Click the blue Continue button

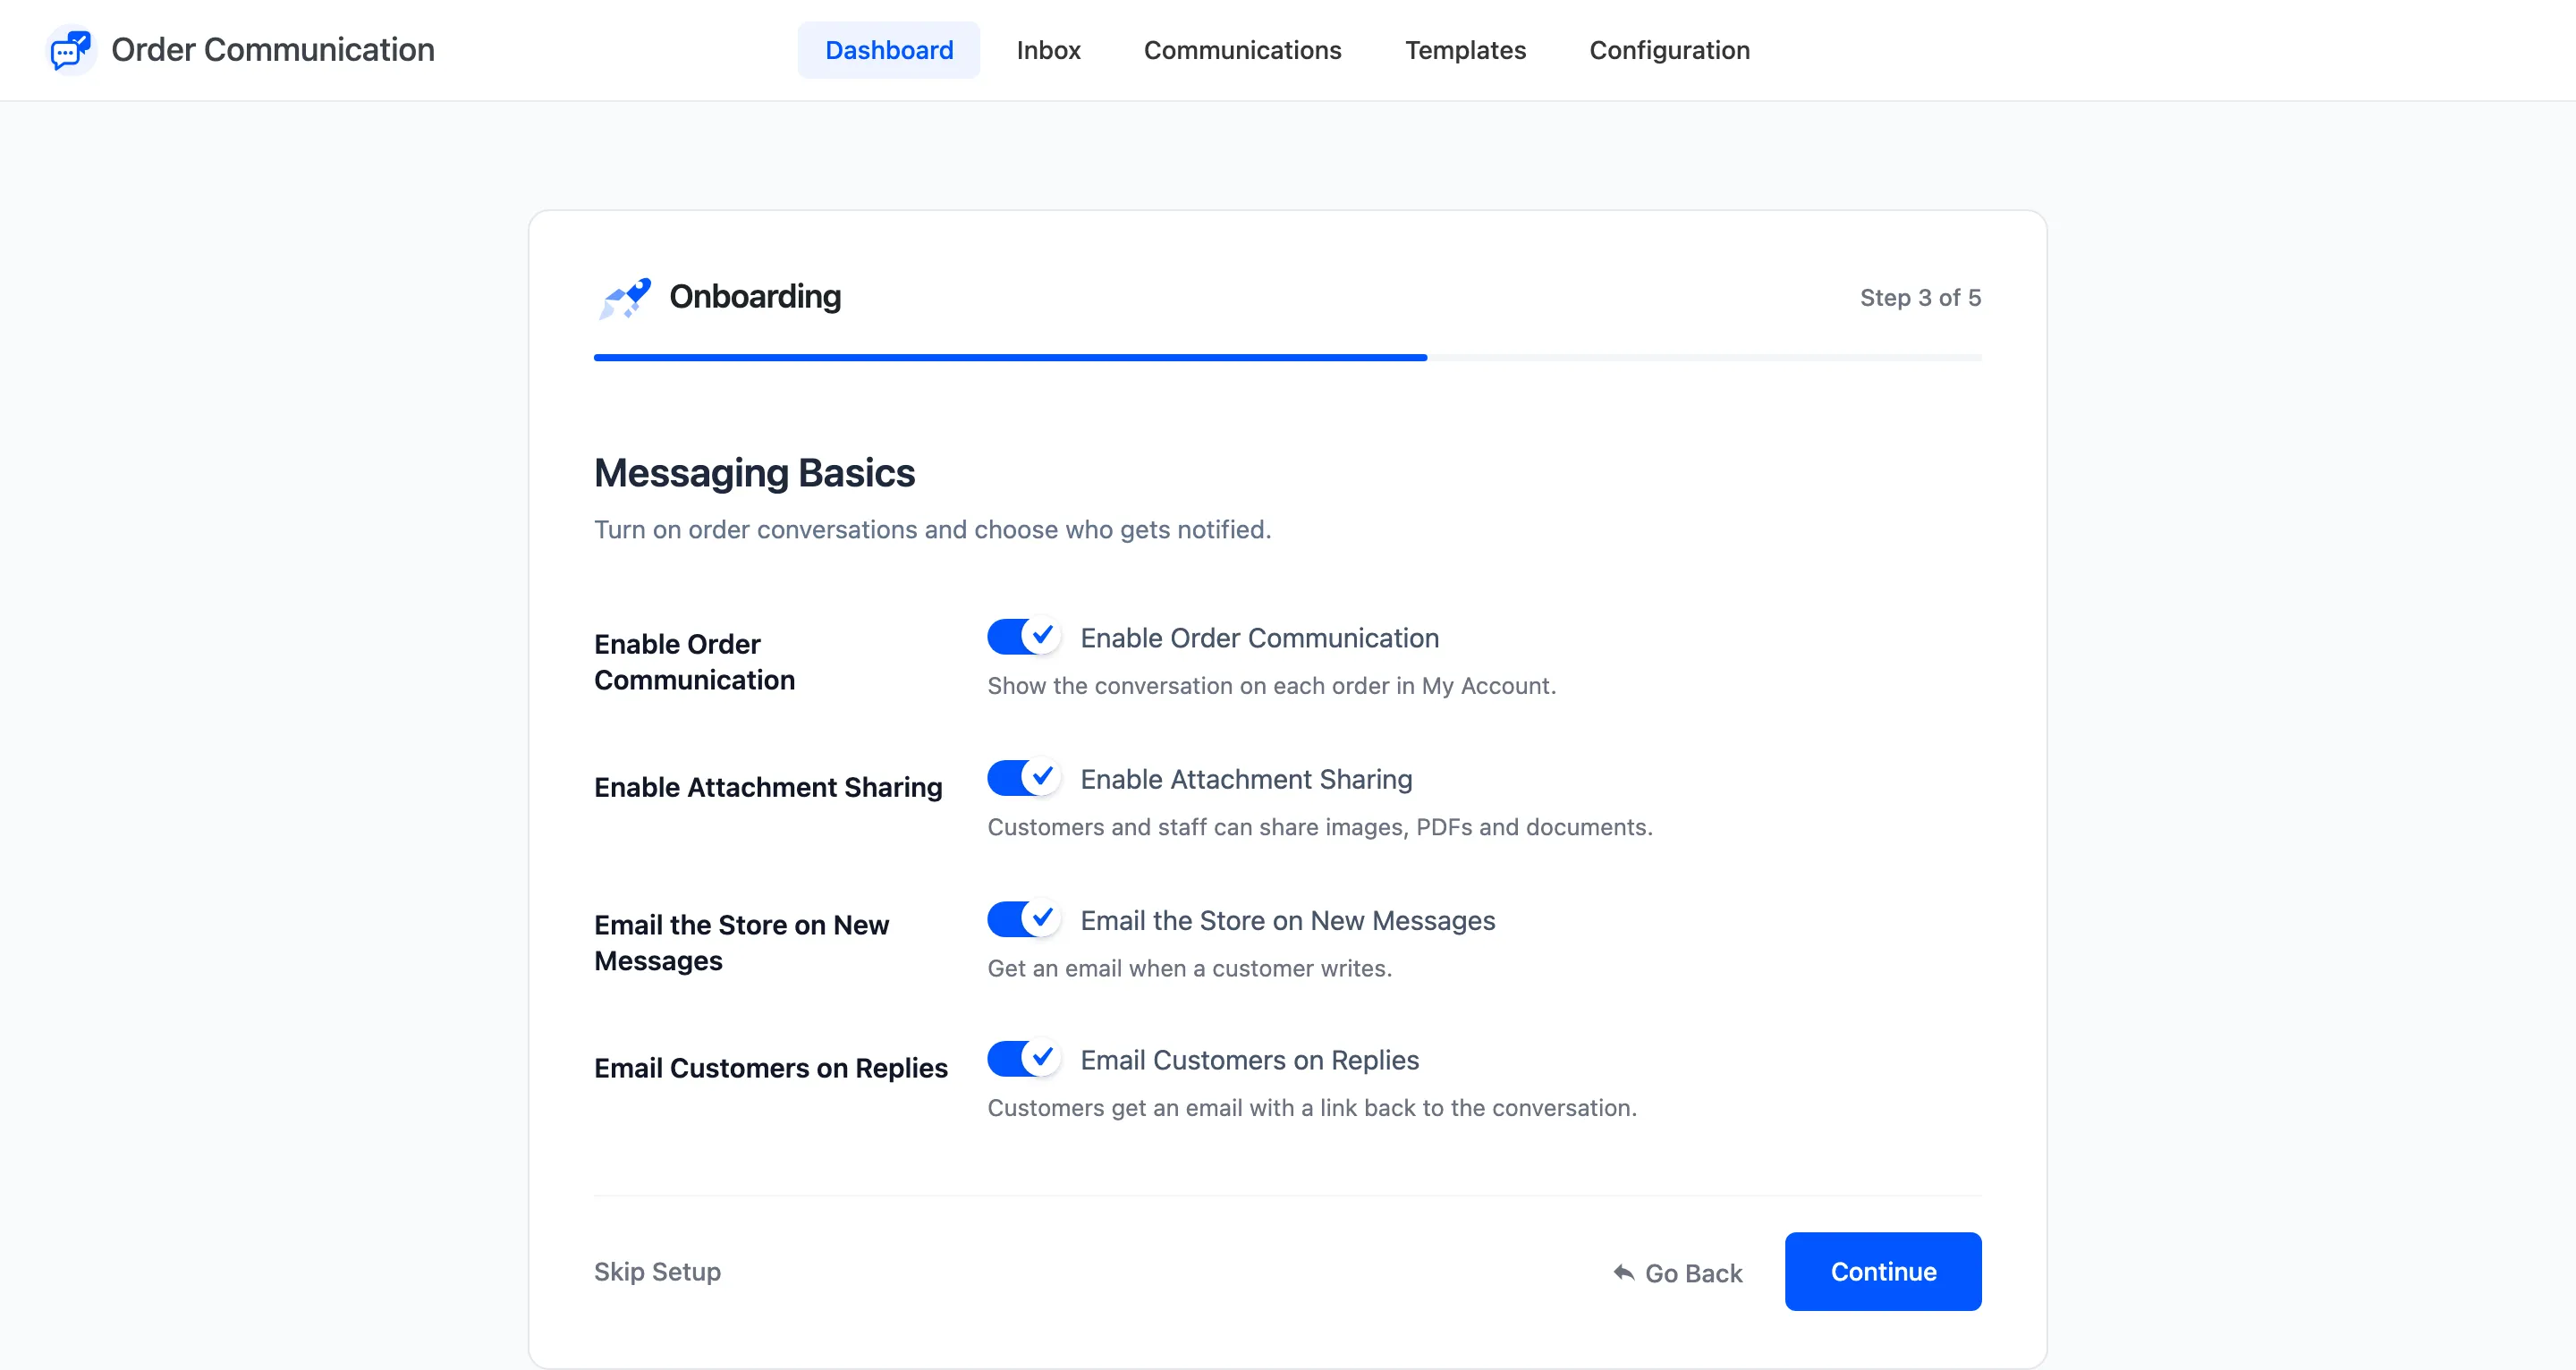(1883, 1271)
